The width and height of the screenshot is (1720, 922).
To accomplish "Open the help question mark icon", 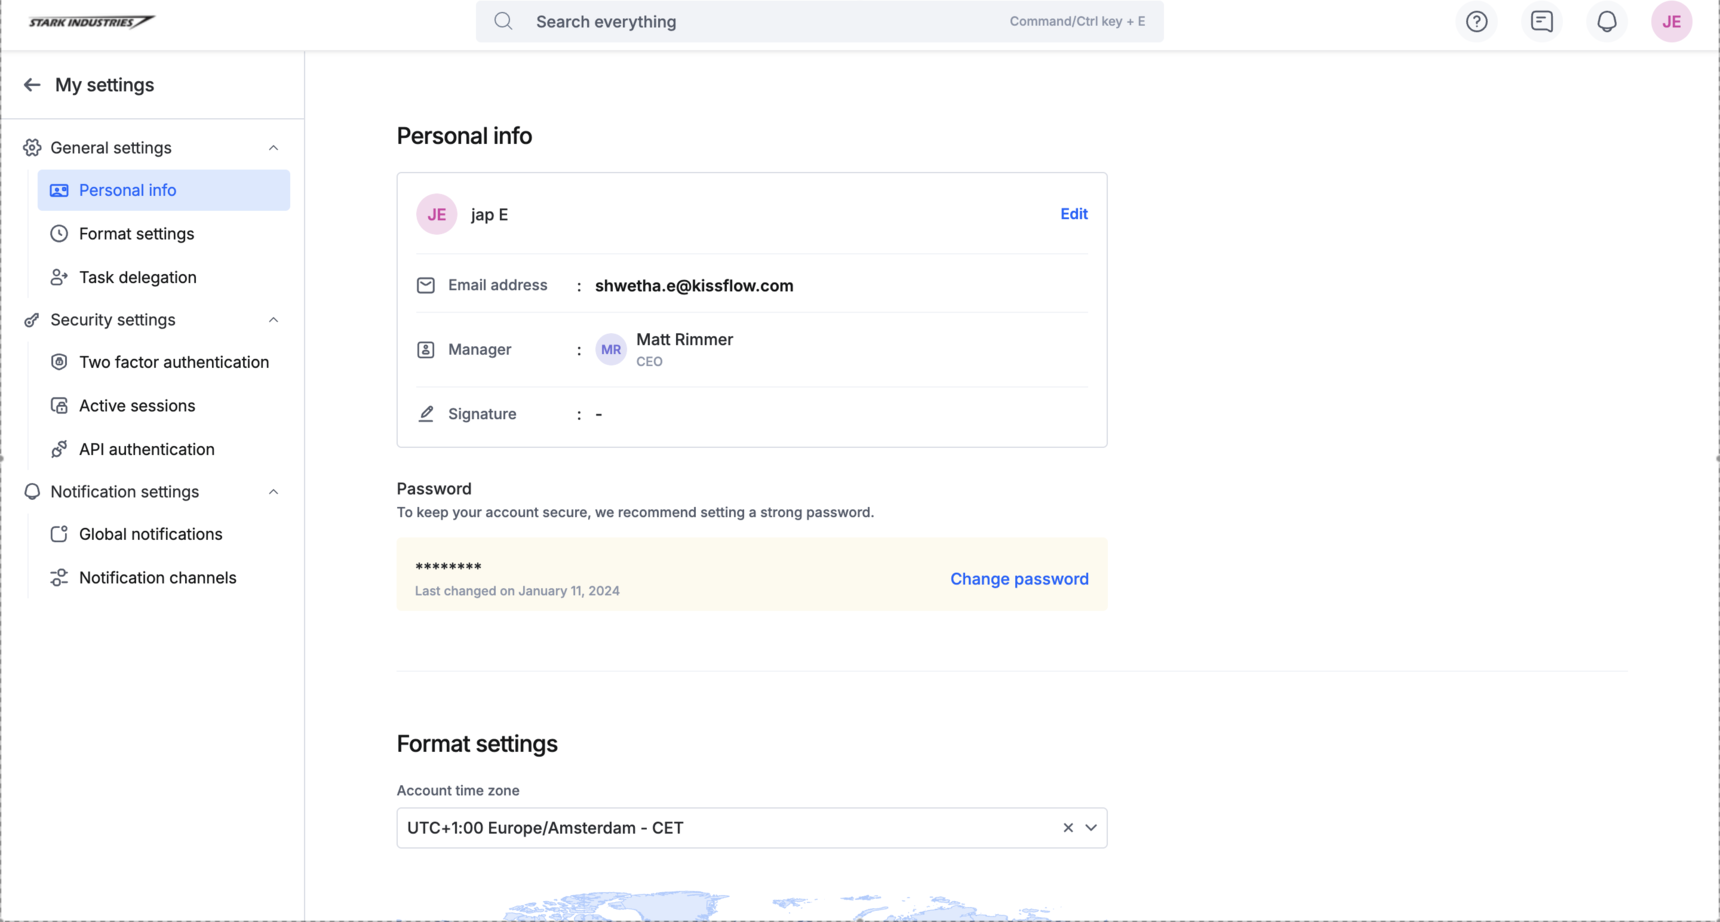I will coord(1477,21).
